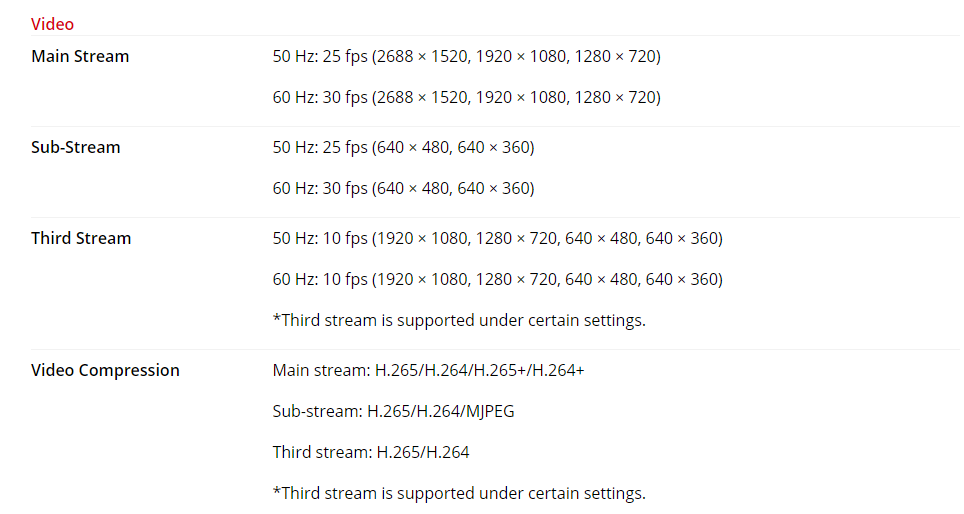Click third stream note under Video Compression
This screenshot has height=514, width=964.
click(459, 493)
